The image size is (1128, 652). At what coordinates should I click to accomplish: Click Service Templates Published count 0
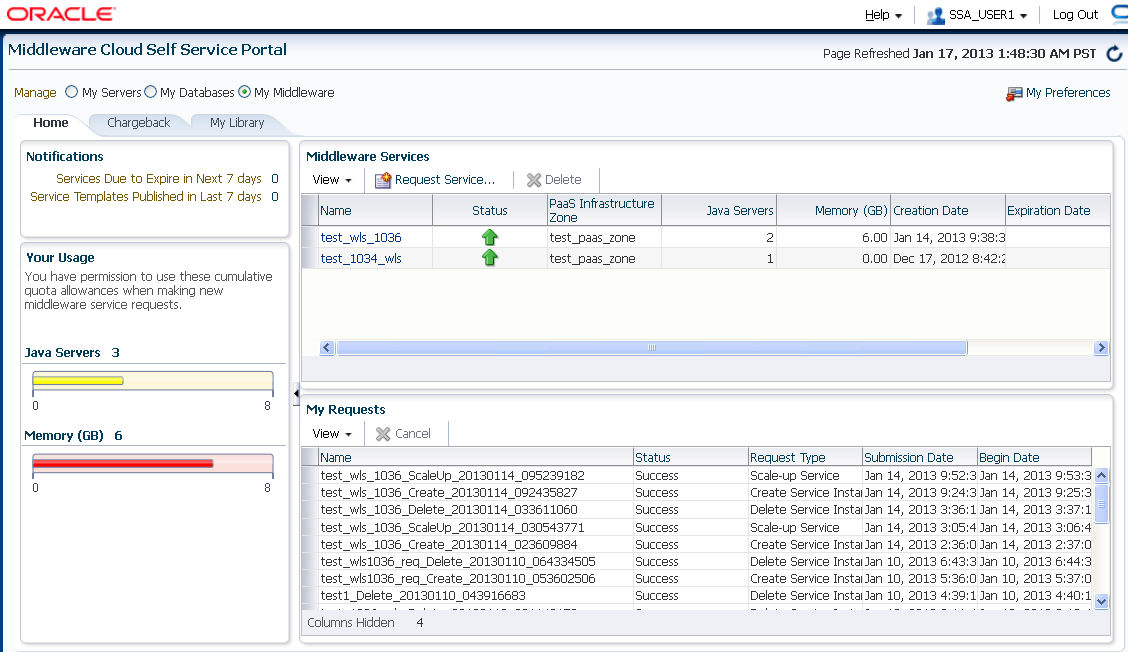(275, 196)
